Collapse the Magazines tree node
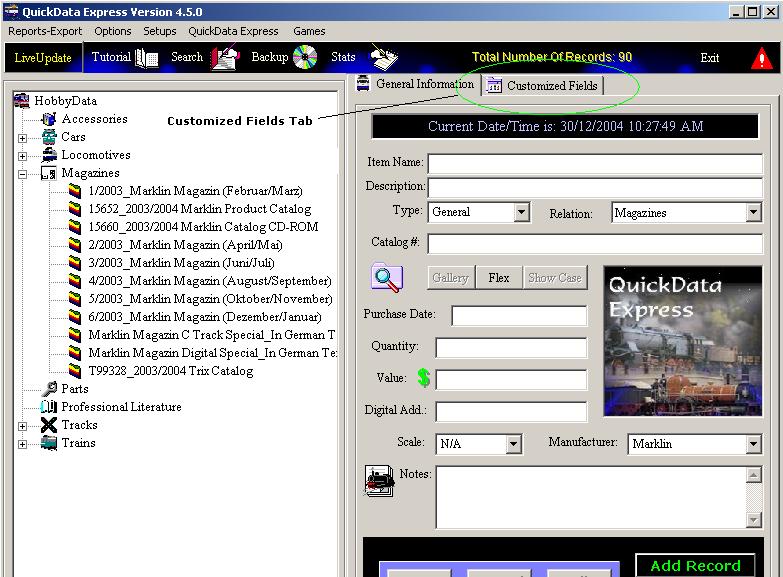Screen dimensions: 783x577 22,174
